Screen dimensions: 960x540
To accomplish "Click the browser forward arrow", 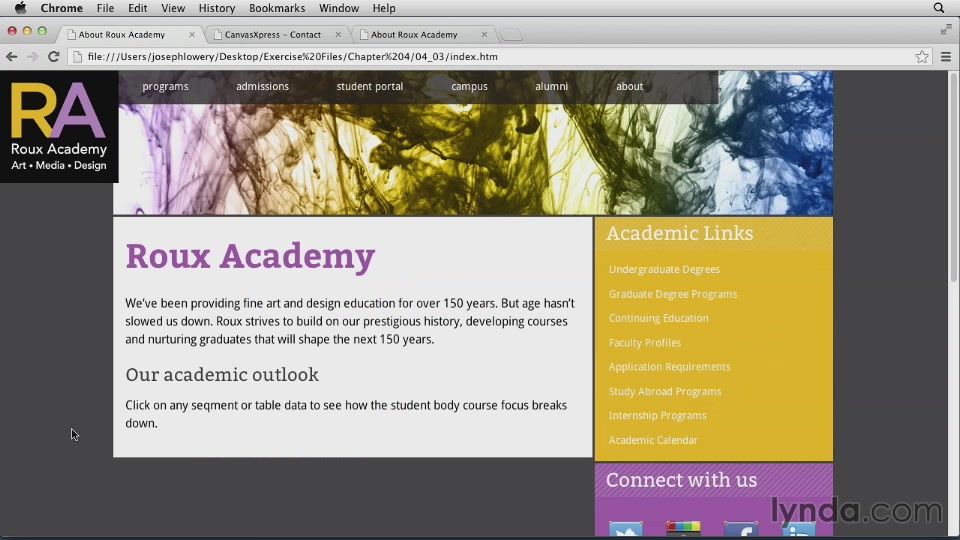I will coord(32,56).
